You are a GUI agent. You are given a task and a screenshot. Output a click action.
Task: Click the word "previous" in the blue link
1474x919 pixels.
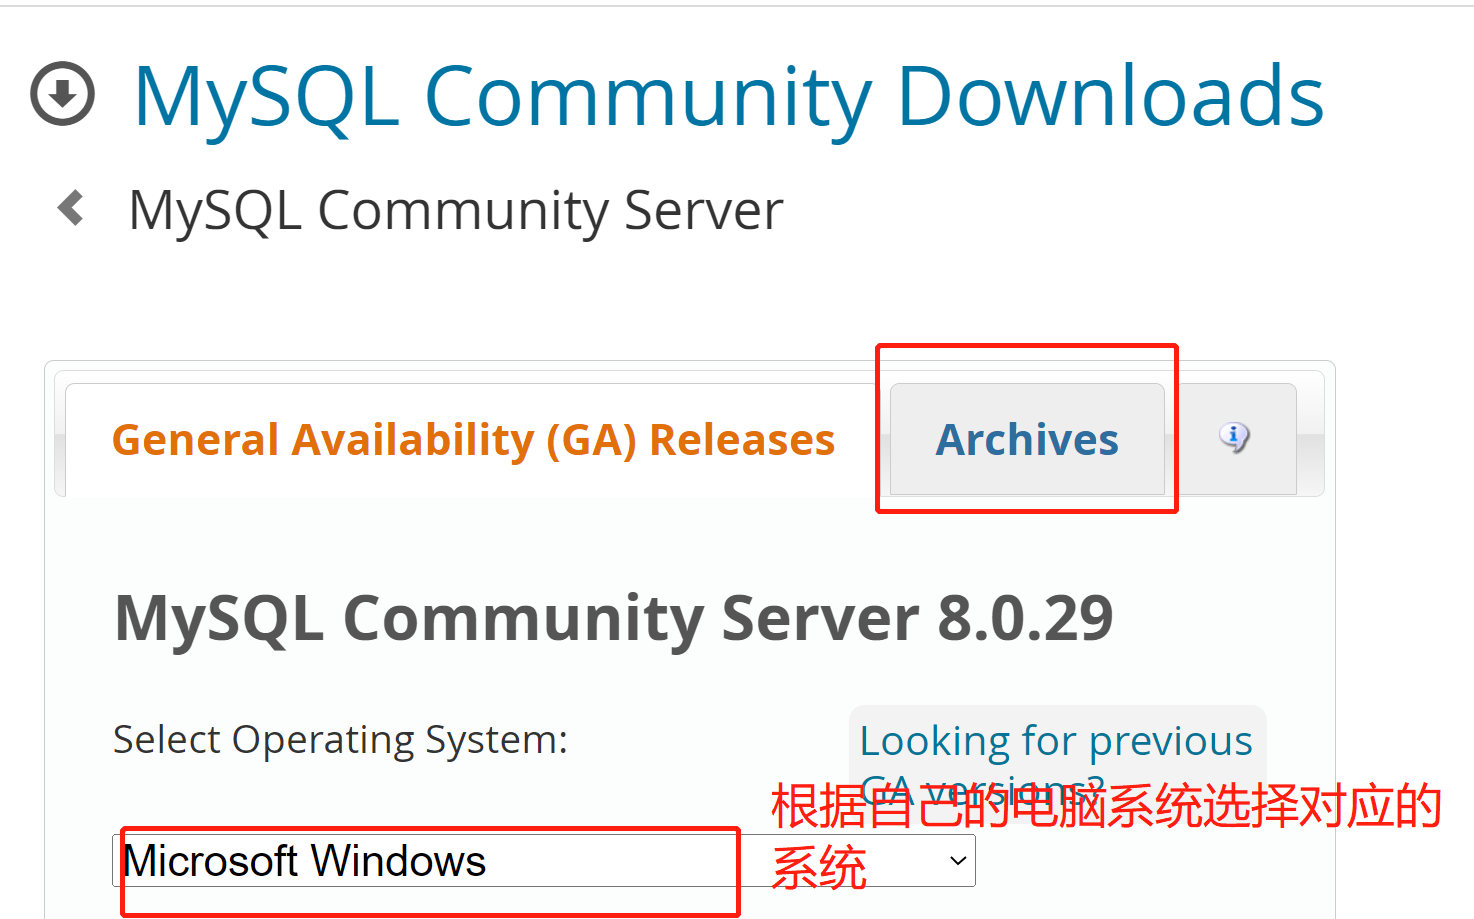[x=1170, y=741]
